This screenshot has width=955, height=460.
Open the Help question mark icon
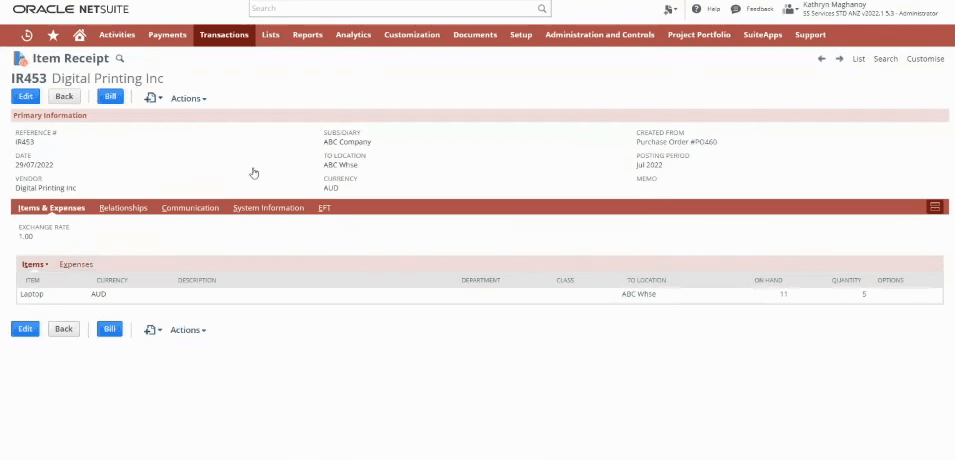pos(696,9)
